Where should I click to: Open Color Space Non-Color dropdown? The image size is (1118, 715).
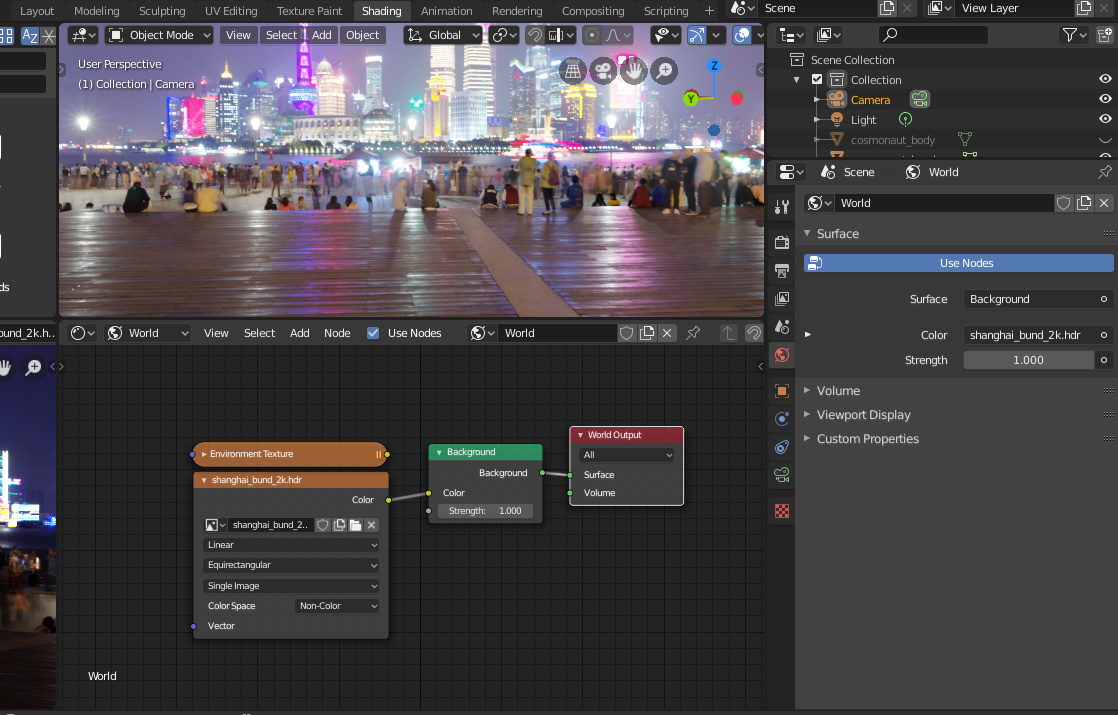(337, 606)
